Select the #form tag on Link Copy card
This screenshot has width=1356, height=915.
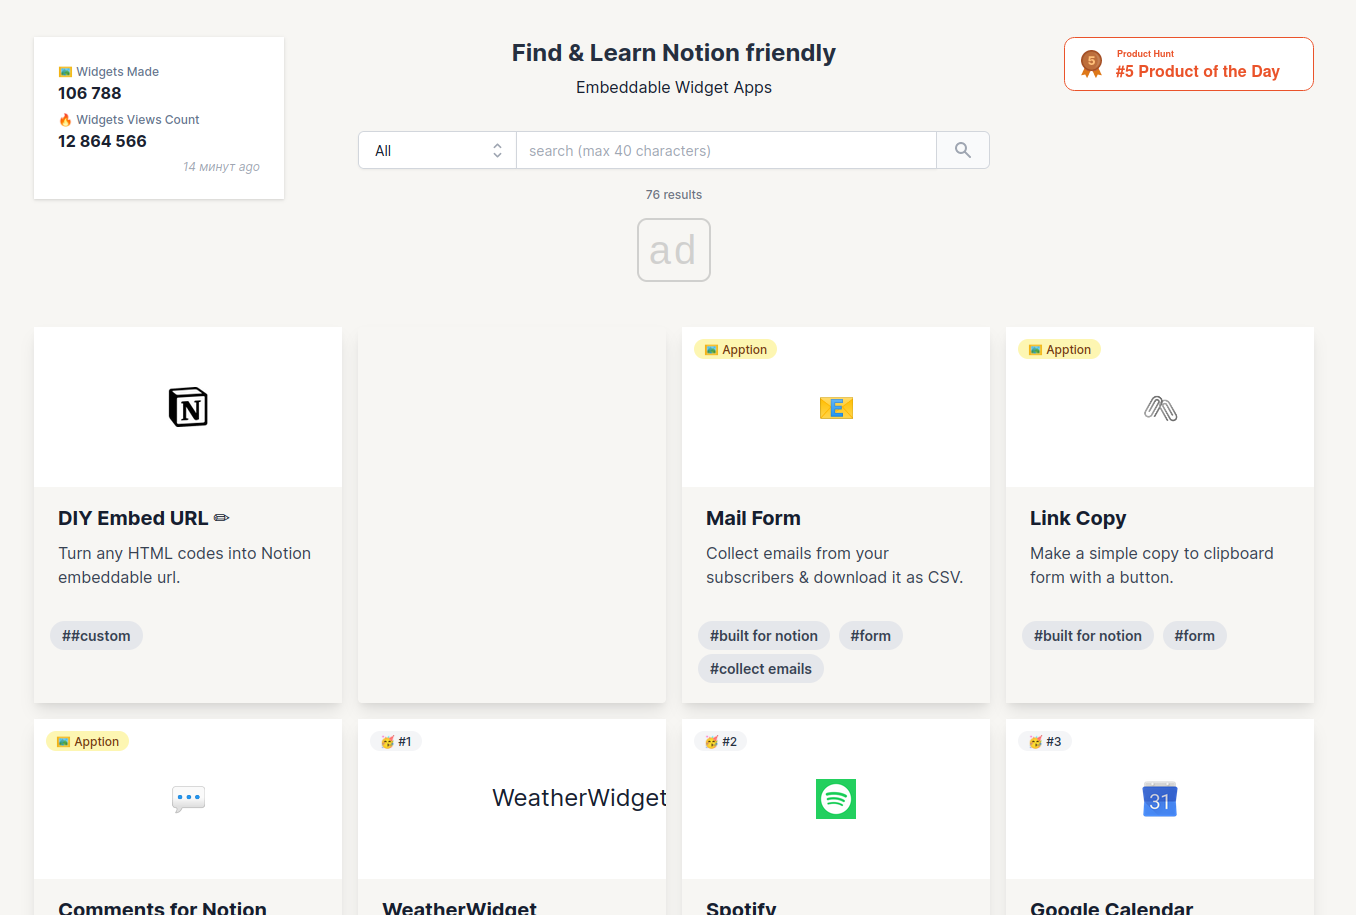point(1194,636)
